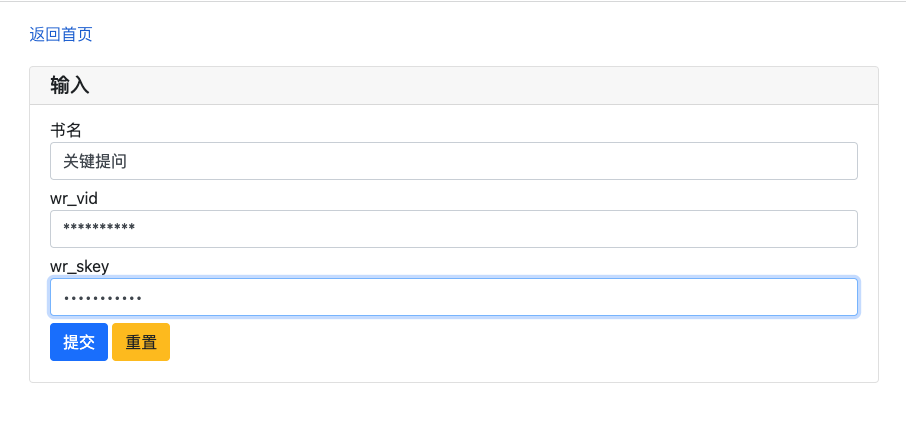
Task: Click the wr_vid field label
Action: 74,198
